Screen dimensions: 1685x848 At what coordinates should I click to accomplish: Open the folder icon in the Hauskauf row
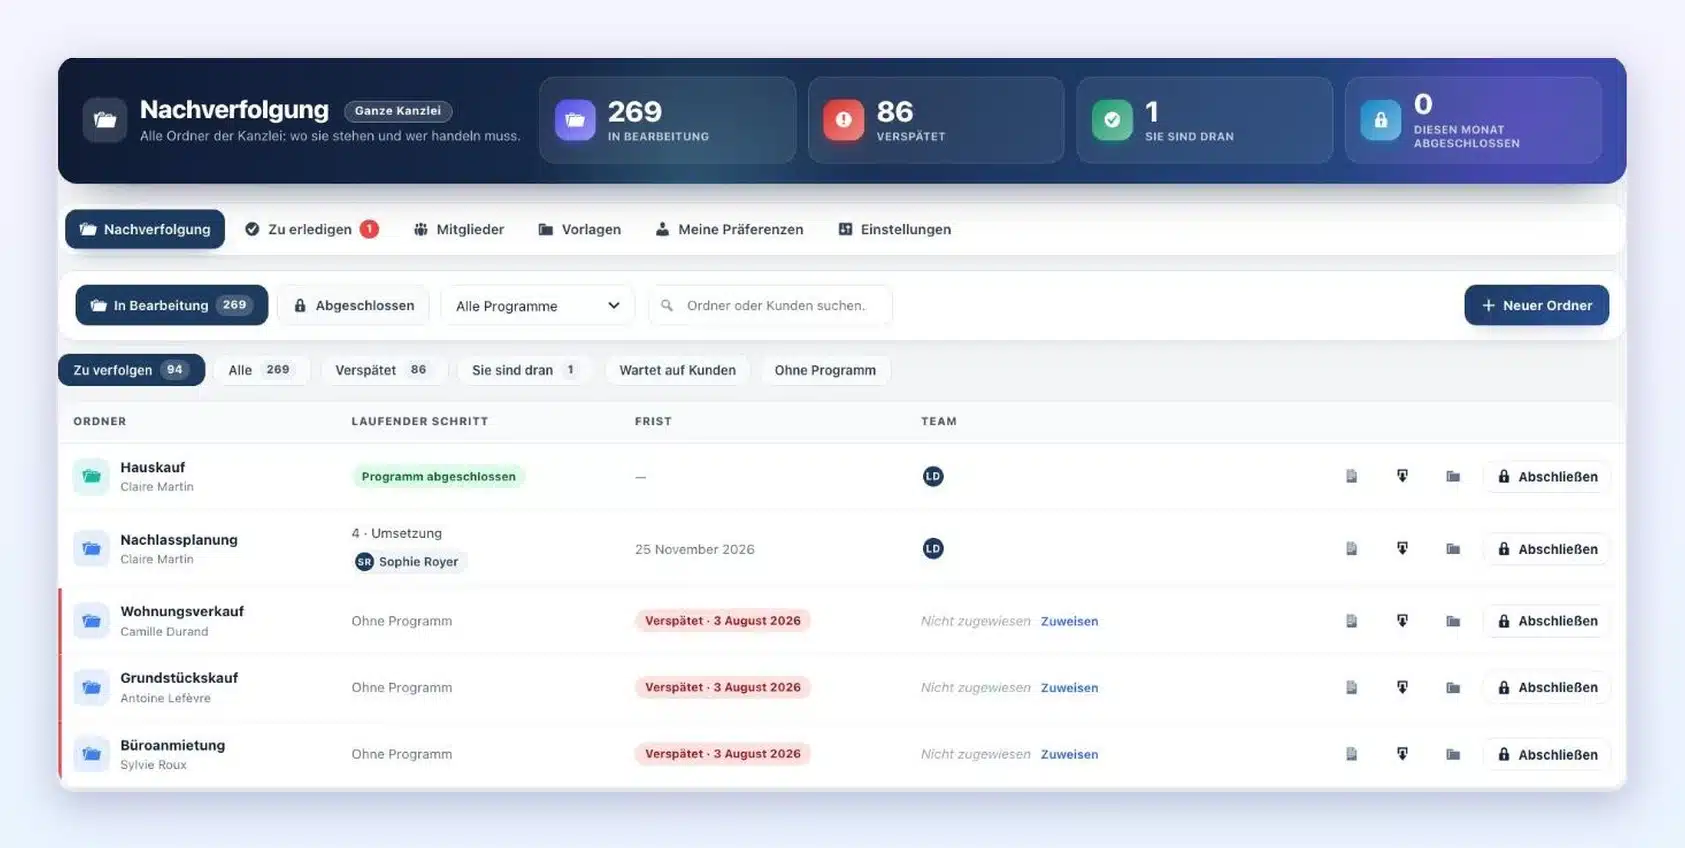[x=1453, y=476]
